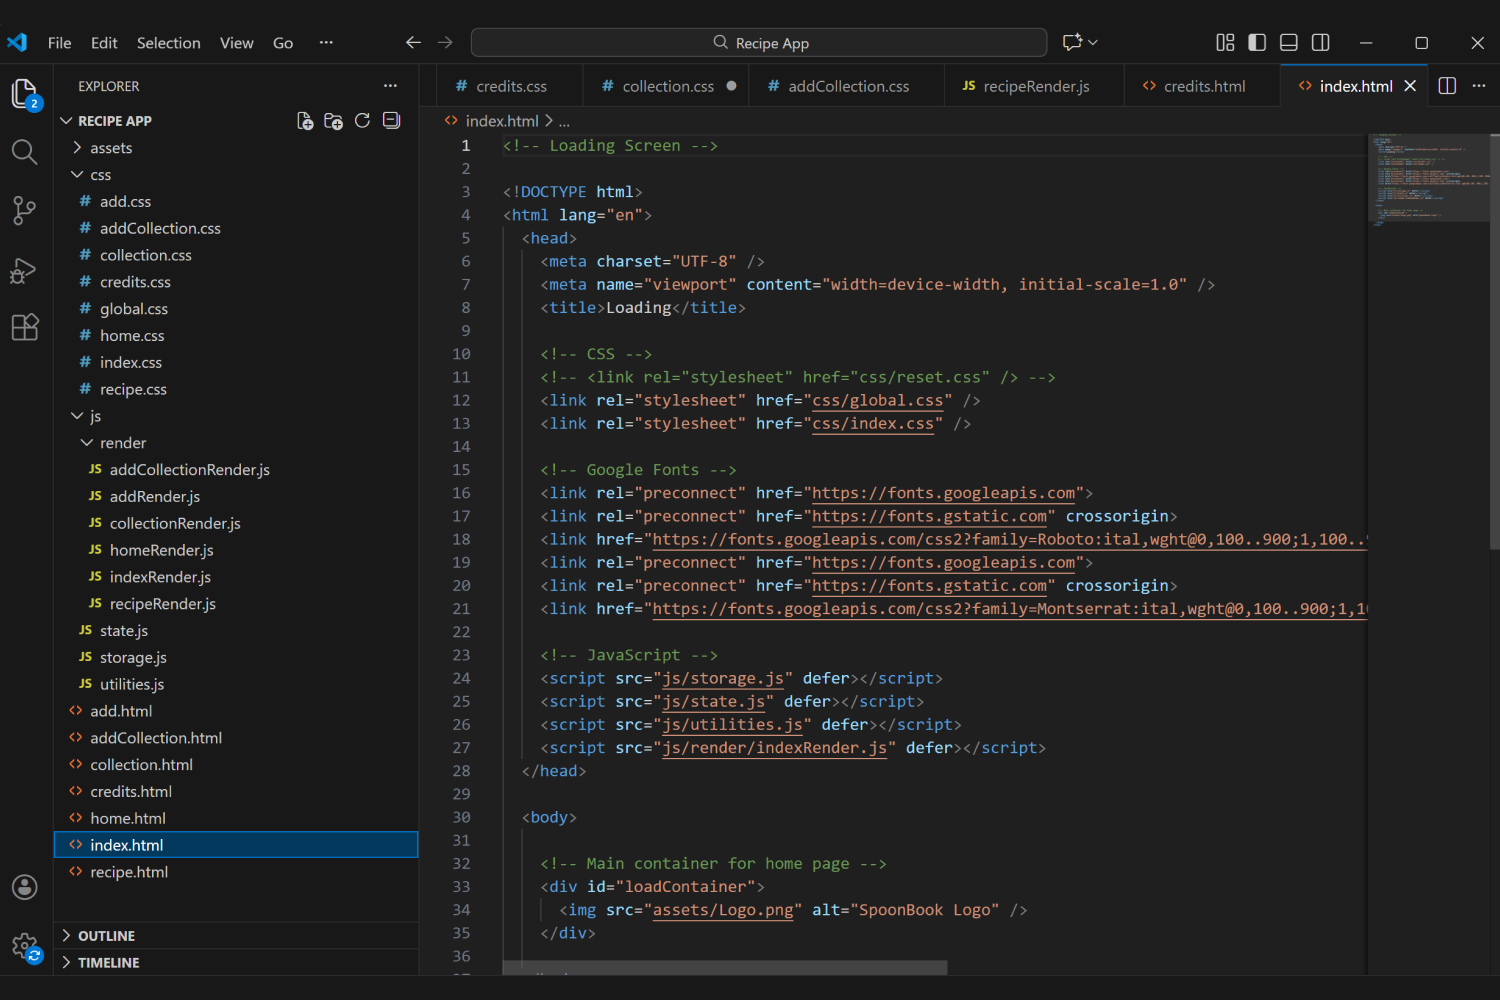Go back with the left arrow
The image size is (1500, 1000).
413,43
